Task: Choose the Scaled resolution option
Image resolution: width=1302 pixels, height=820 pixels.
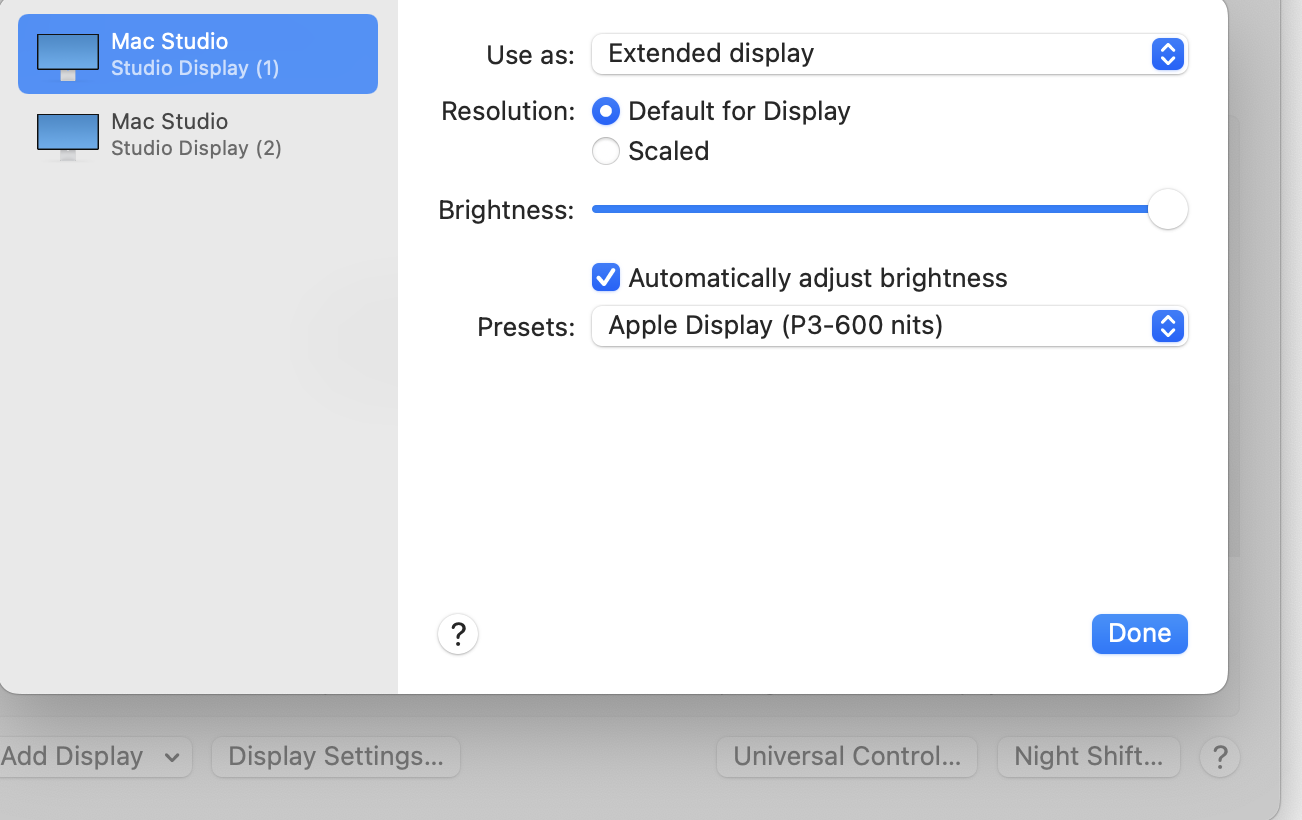Action: point(606,151)
